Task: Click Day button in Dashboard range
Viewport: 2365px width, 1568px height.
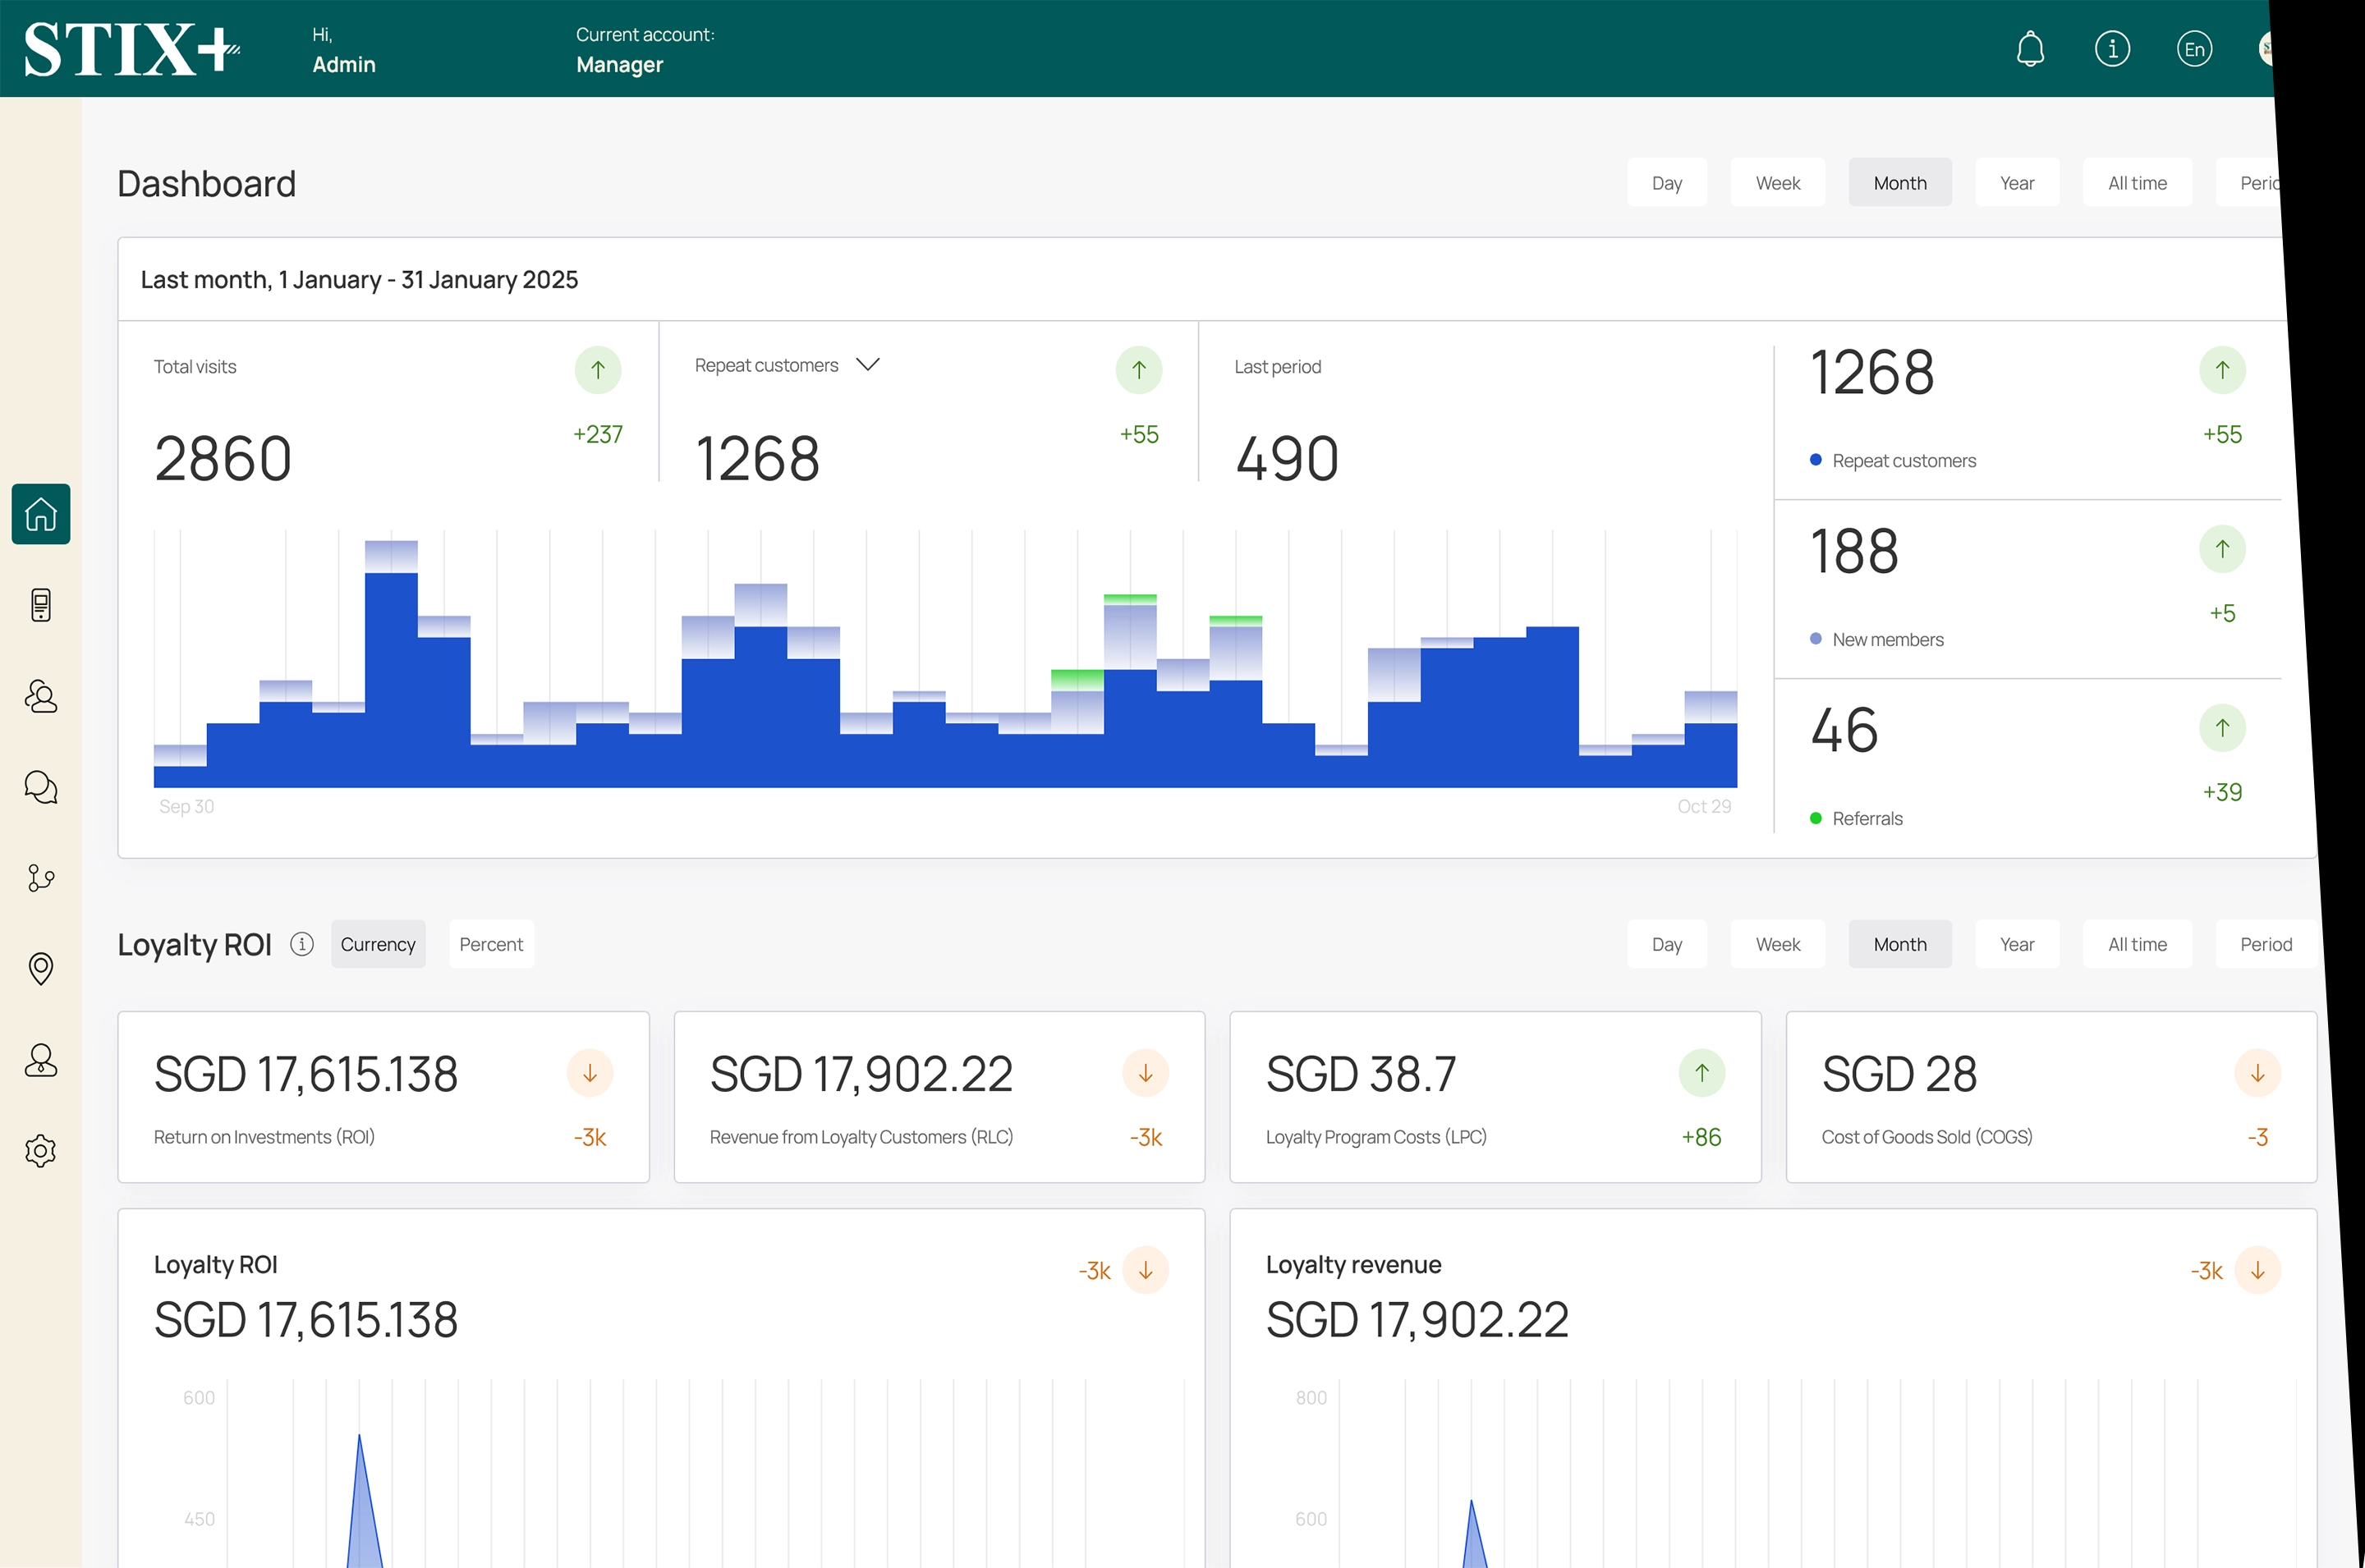Action: pos(1666,183)
